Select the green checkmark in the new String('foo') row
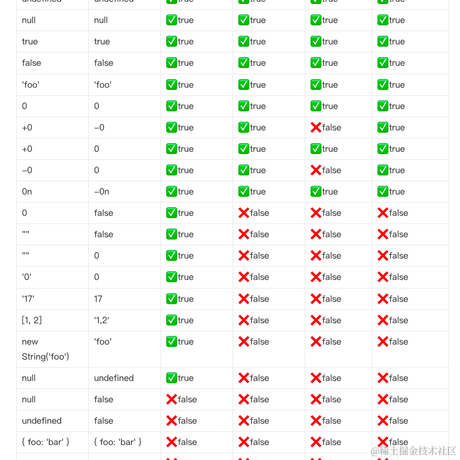 point(171,341)
